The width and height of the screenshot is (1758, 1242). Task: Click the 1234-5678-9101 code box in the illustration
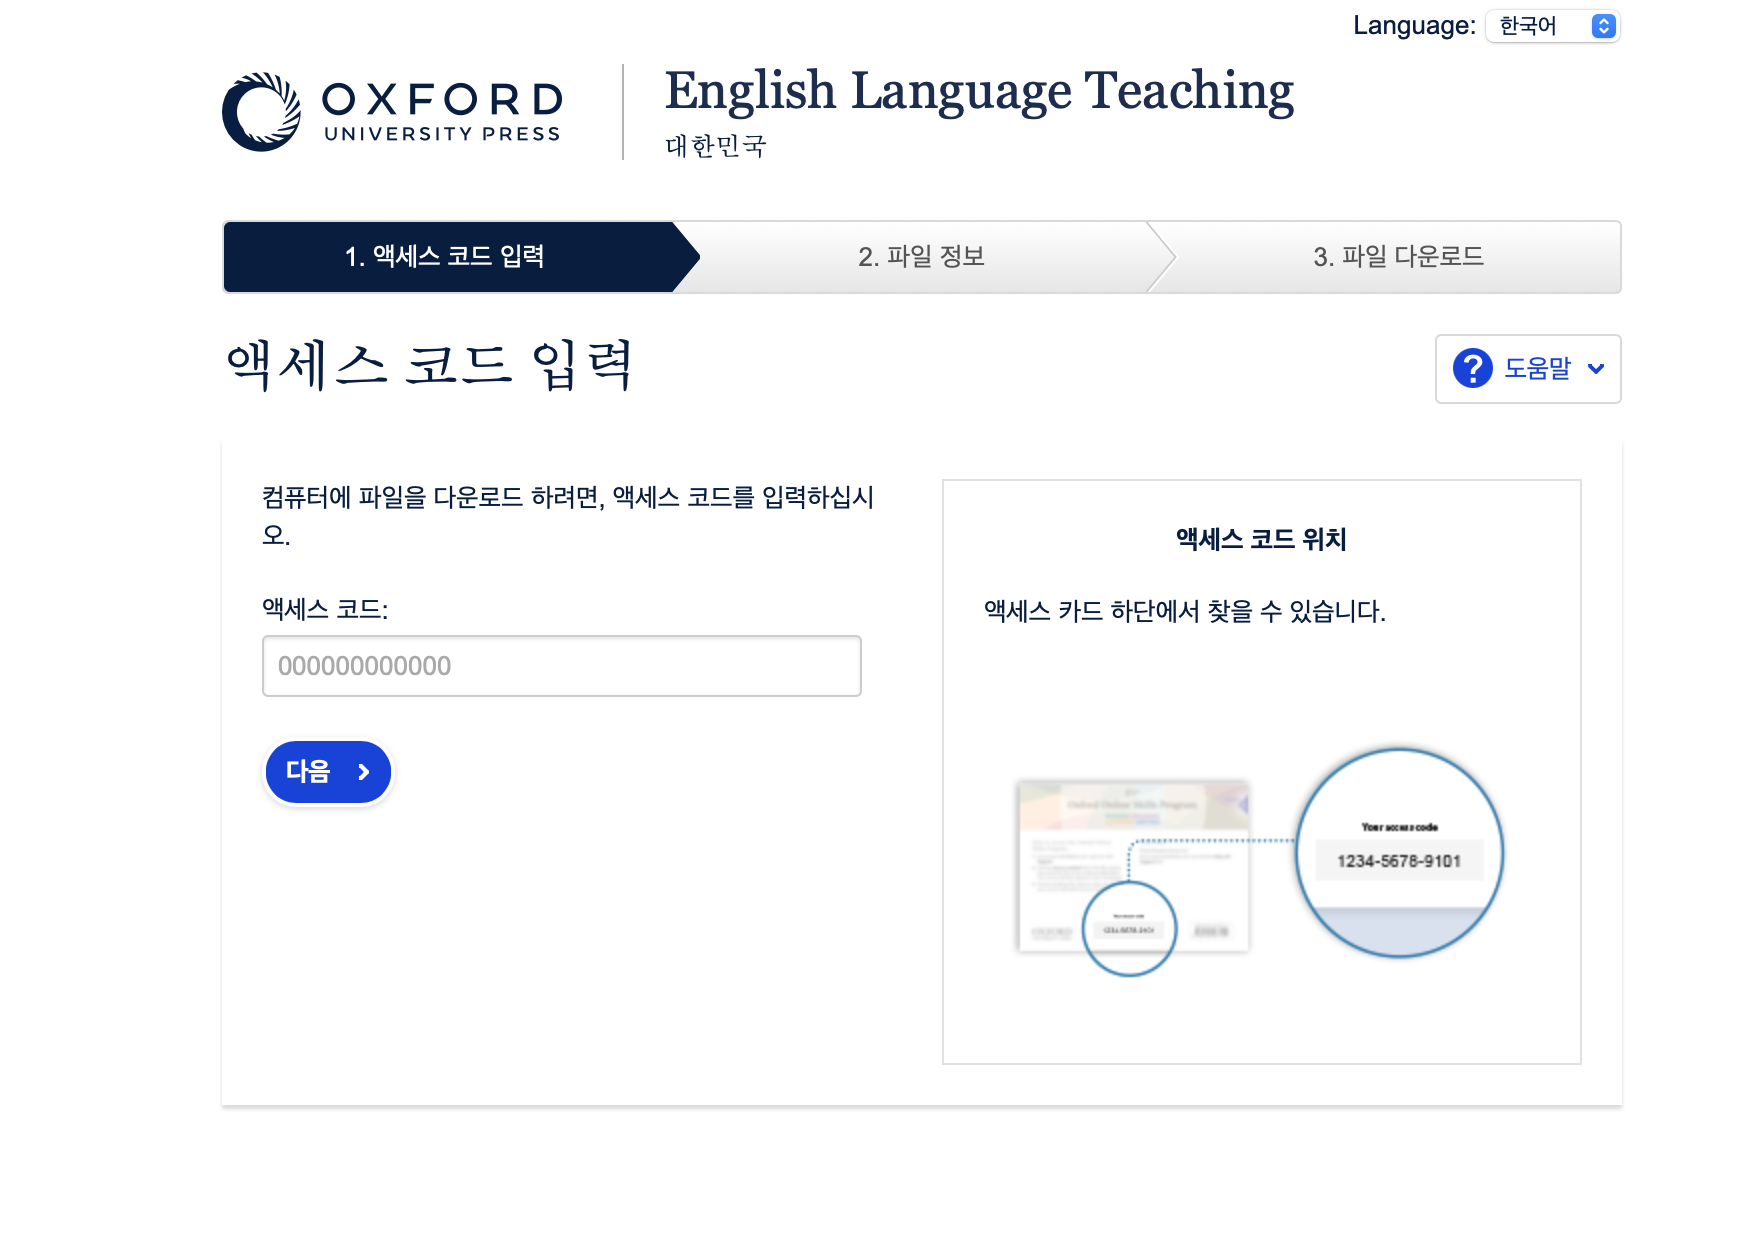1399,861
